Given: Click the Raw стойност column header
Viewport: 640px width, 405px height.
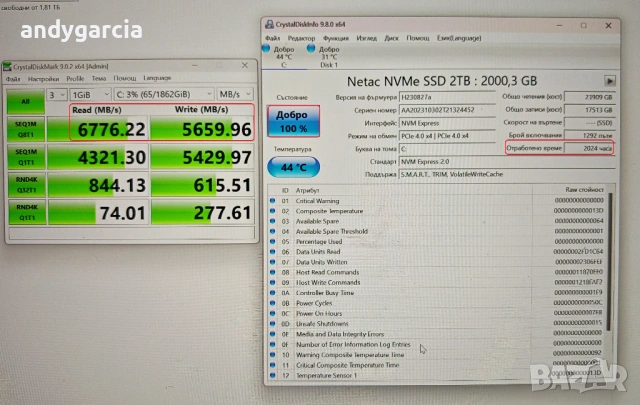Looking at the screenshot, I should pyautogui.click(x=584, y=190).
